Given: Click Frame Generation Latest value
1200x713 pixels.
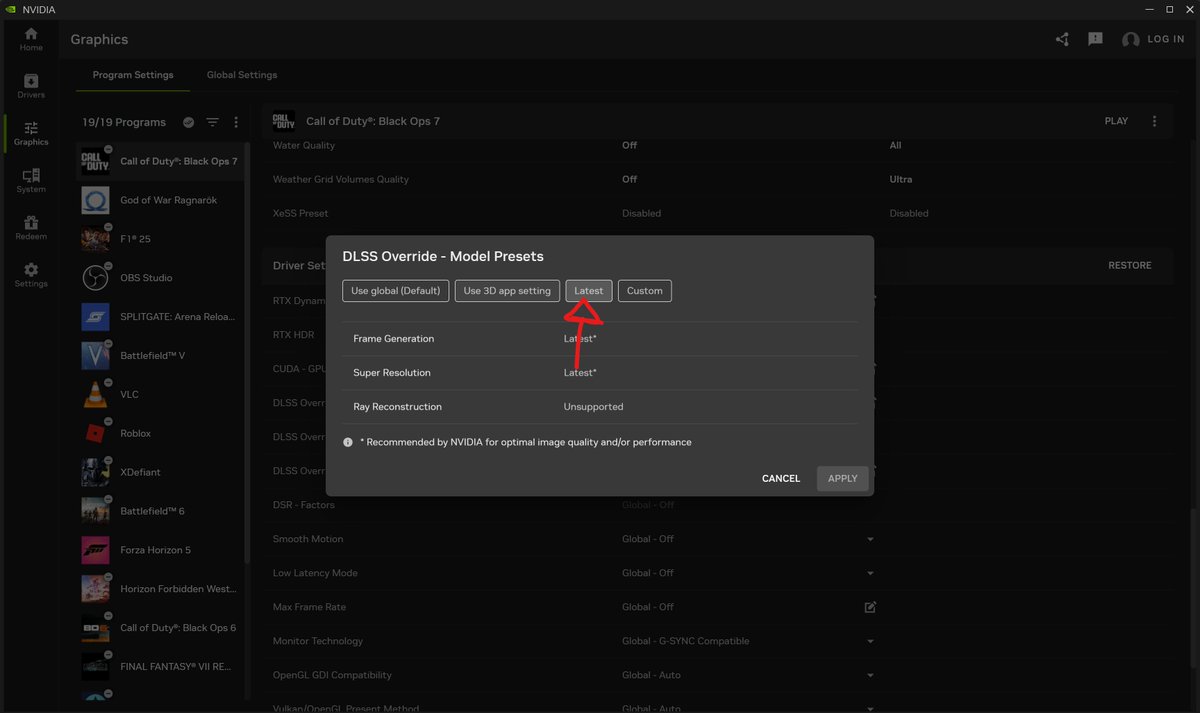Looking at the screenshot, I should [580, 339].
